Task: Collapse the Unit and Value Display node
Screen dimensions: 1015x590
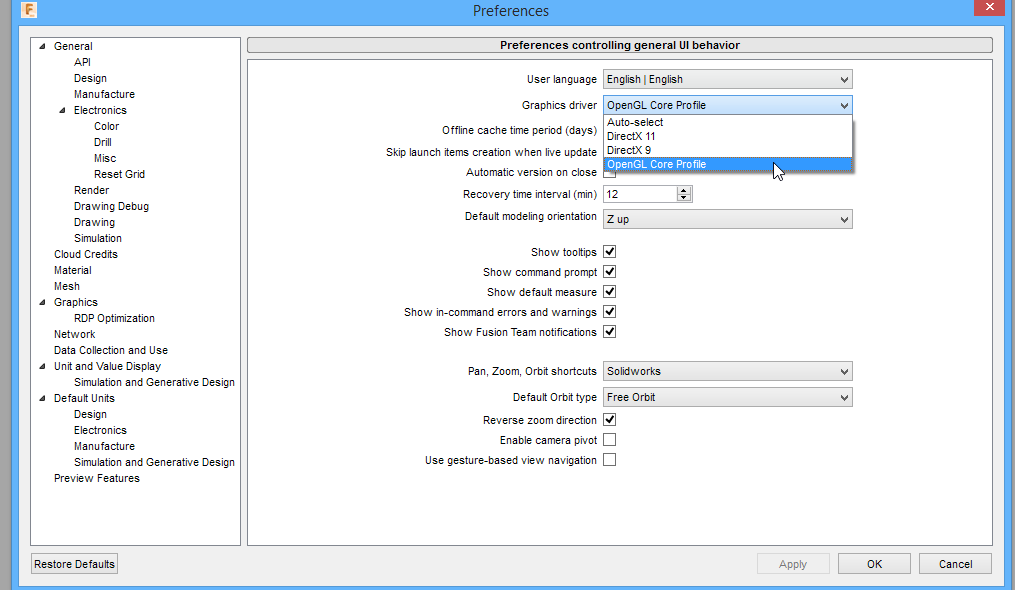Action: (x=42, y=366)
